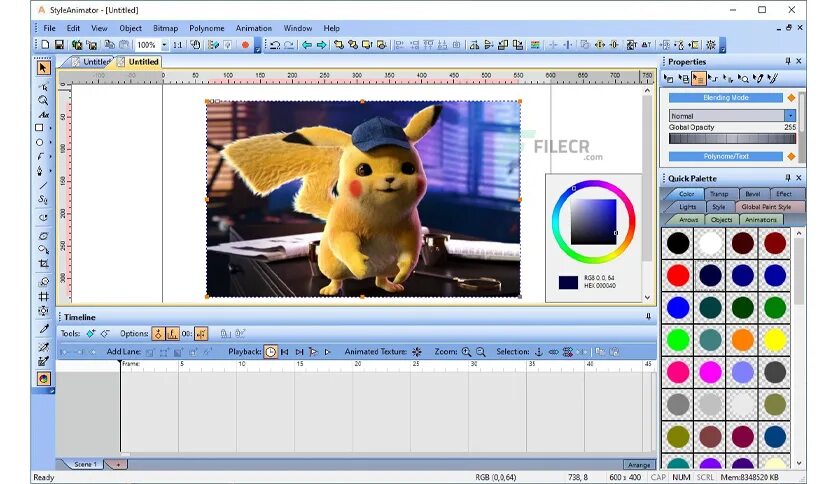Select the hand pan tool in toolbar

point(195,45)
